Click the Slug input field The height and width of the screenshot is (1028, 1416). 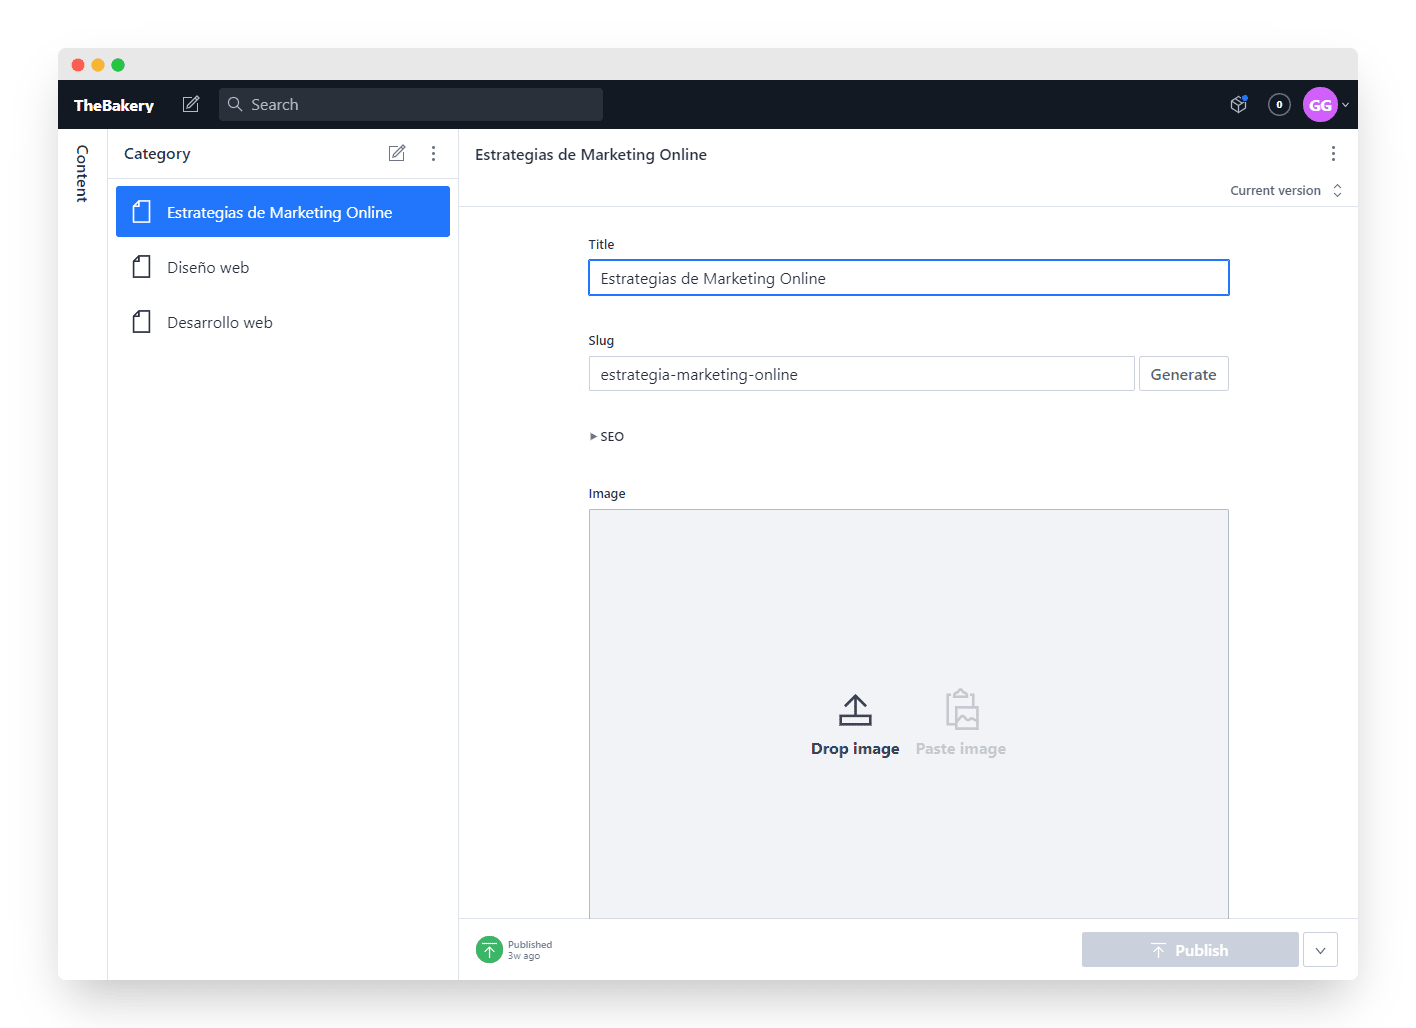862,374
